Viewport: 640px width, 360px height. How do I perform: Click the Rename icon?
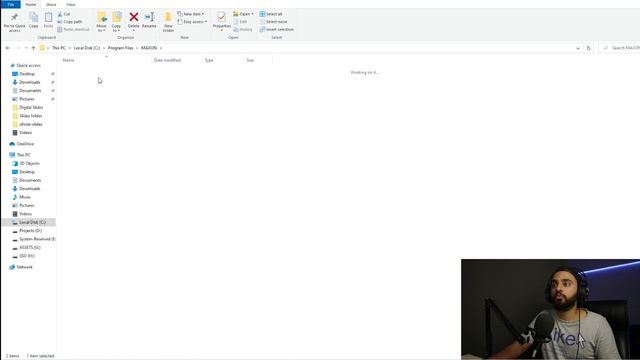(149, 17)
